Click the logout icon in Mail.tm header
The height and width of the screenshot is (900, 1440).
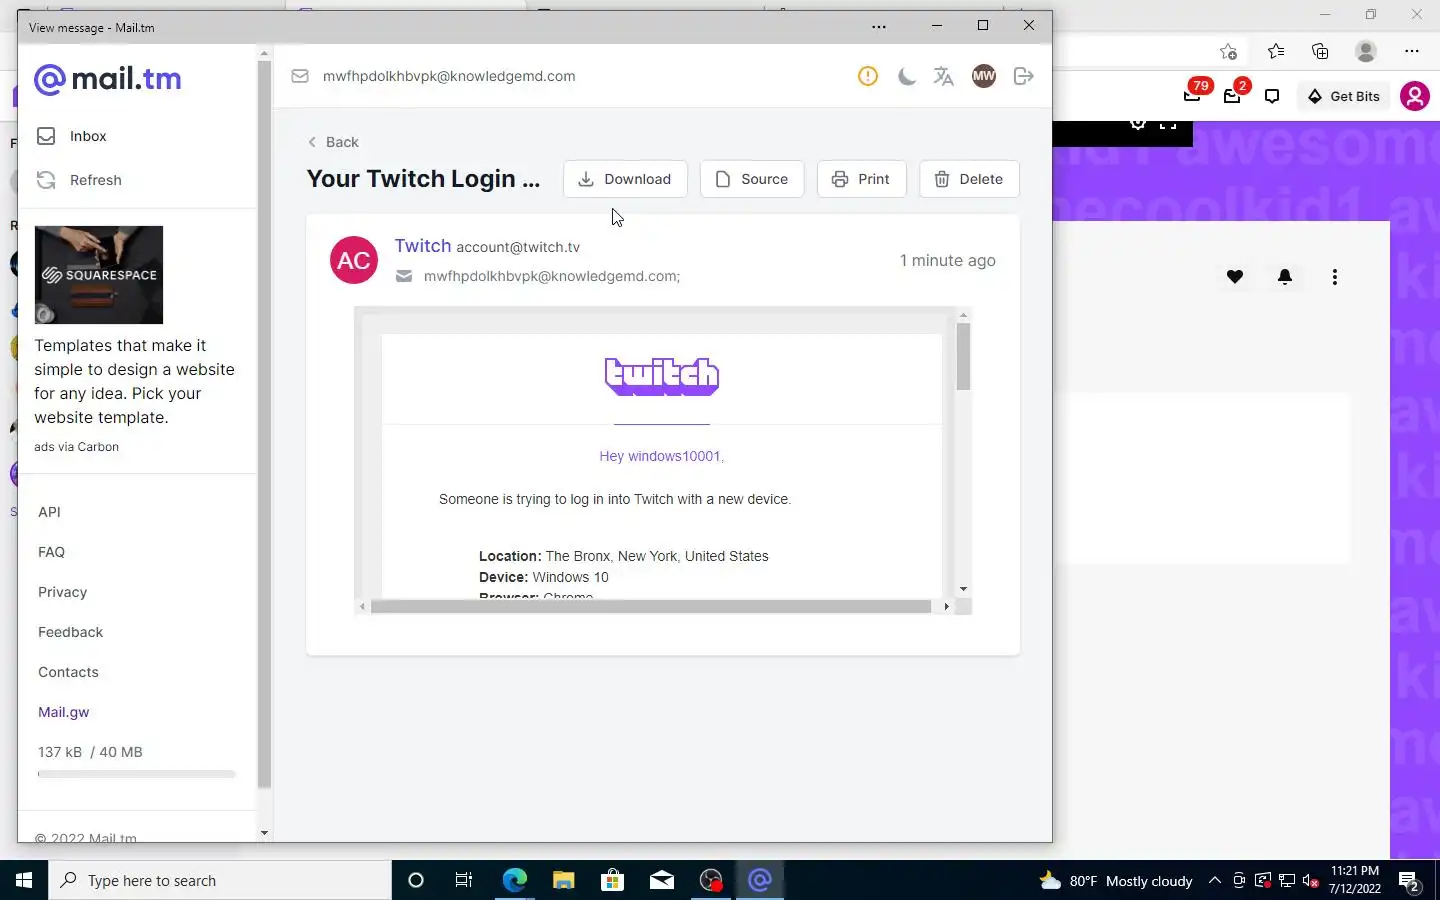click(x=1023, y=76)
